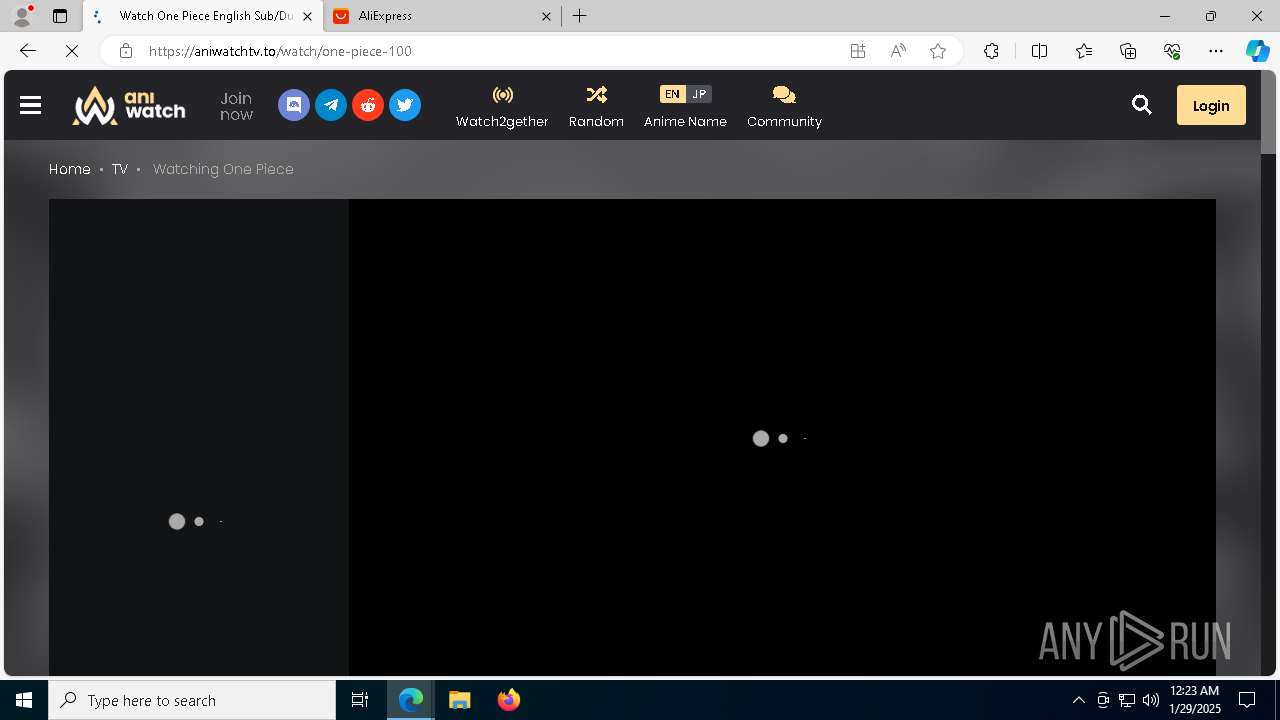Open the Community section
The height and width of the screenshot is (720, 1280).
tap(784, 106)
